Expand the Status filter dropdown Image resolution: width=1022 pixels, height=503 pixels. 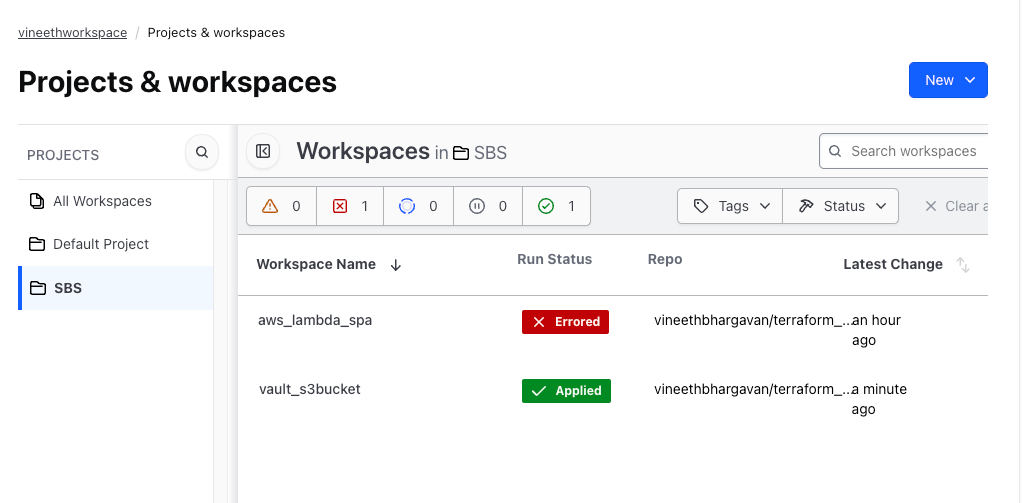841,206
